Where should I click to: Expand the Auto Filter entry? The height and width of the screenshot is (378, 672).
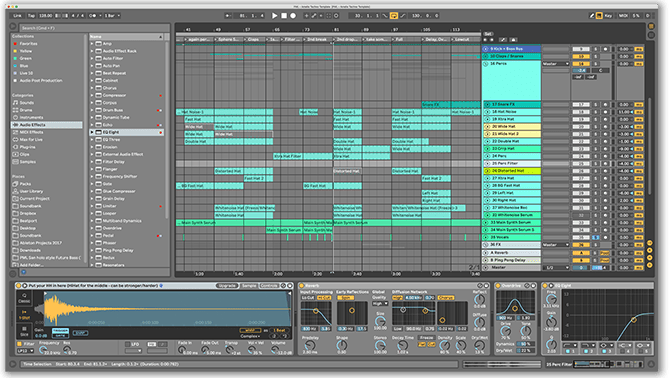(x=92, y=58)
